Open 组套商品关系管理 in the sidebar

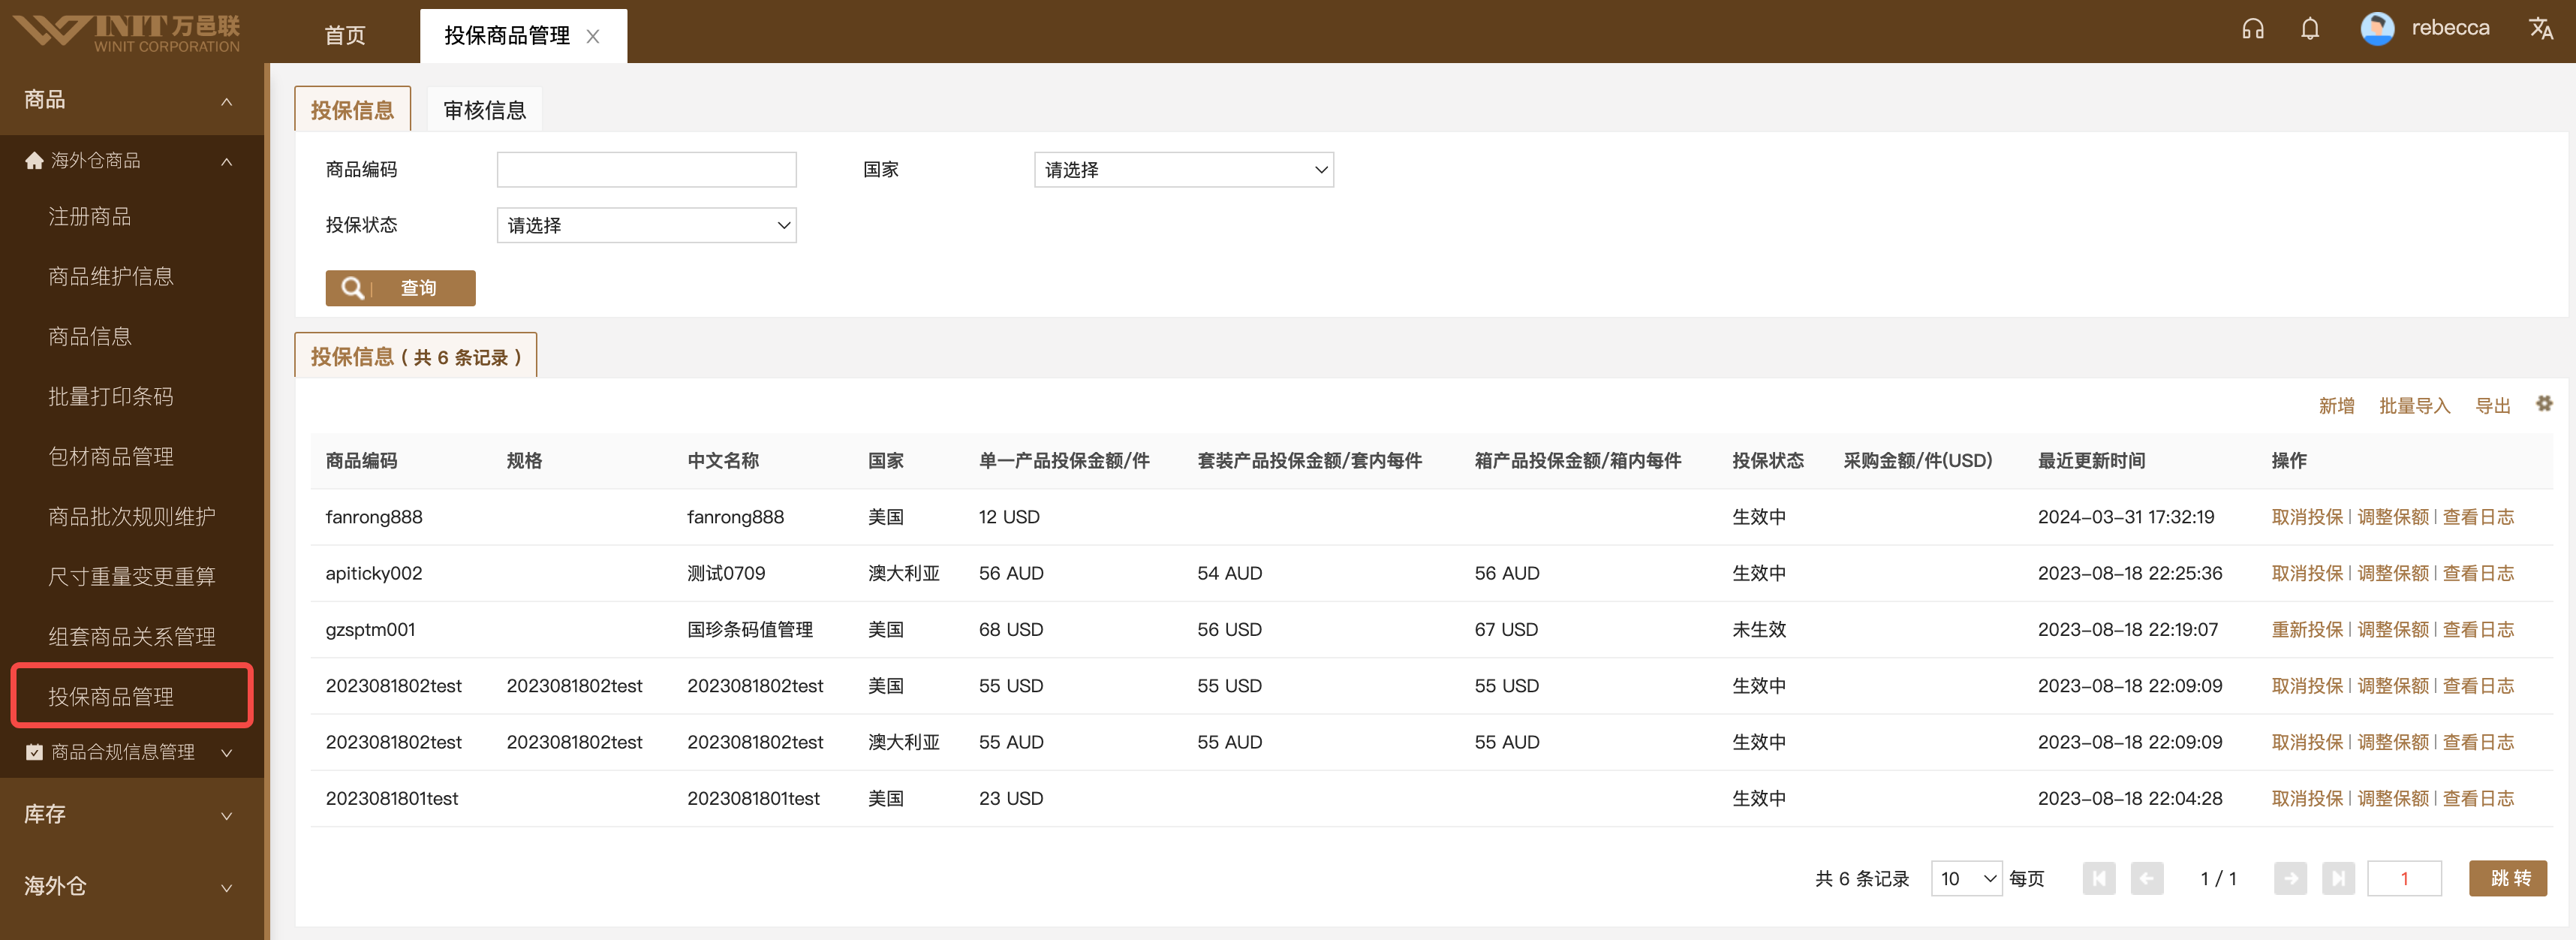[132, 637]
